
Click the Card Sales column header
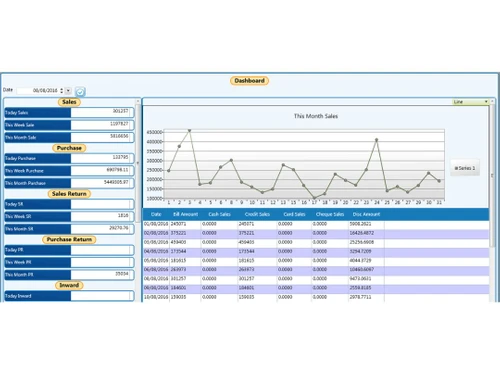point(294,214)
